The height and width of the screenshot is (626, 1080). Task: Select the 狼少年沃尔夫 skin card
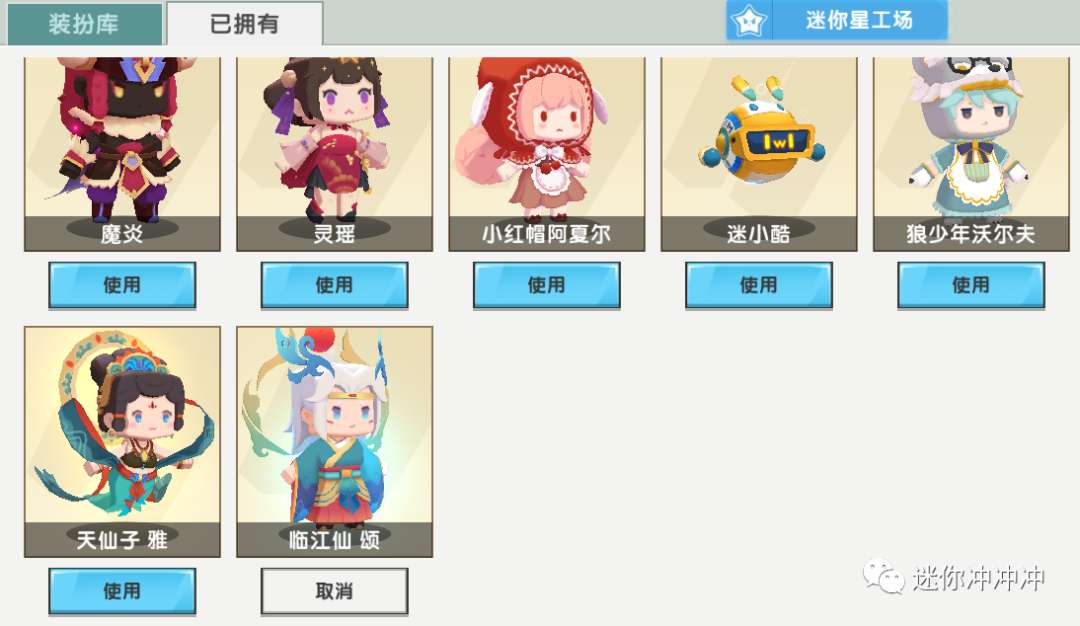point(971,154)
